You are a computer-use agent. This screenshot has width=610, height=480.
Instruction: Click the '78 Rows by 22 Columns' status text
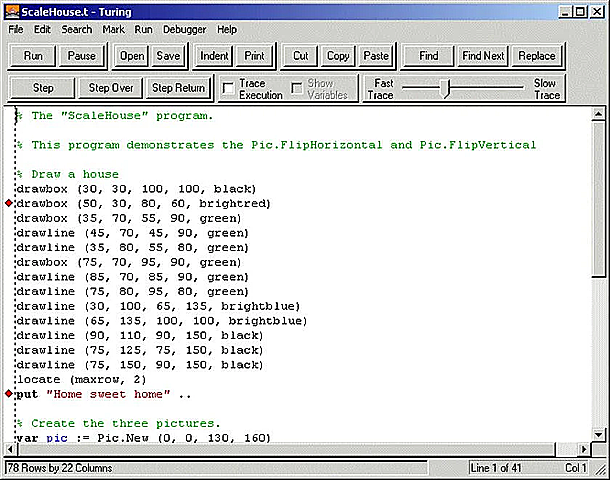(x=60, y=468)
